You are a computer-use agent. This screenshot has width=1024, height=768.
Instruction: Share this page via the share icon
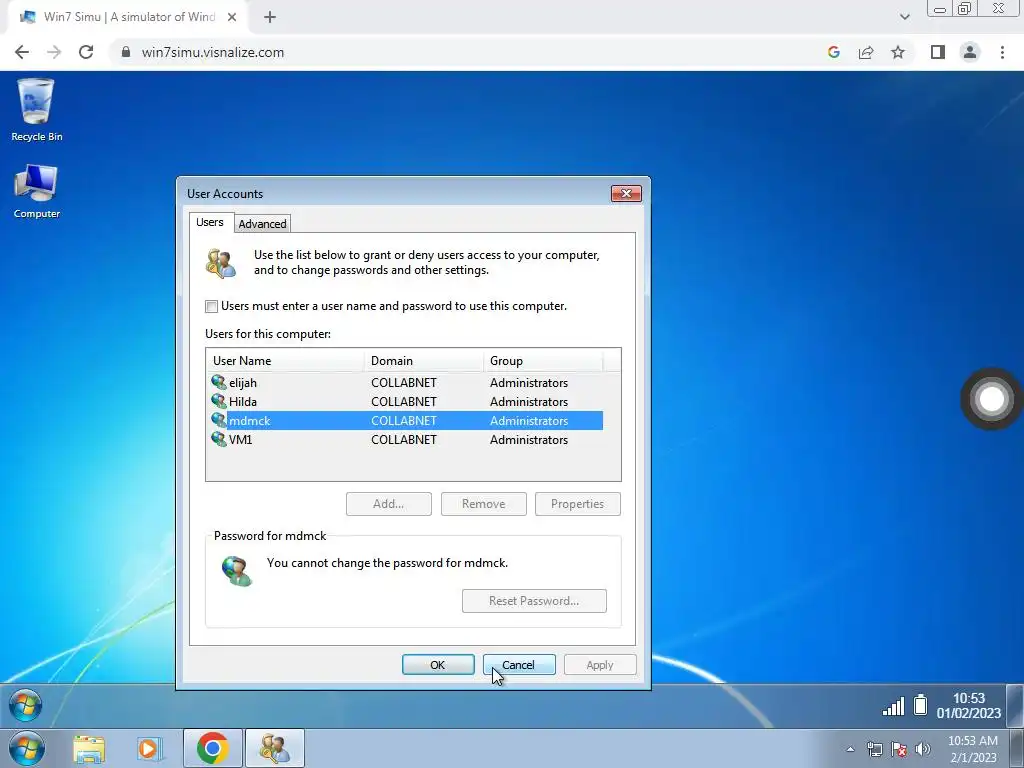point(866,52)
